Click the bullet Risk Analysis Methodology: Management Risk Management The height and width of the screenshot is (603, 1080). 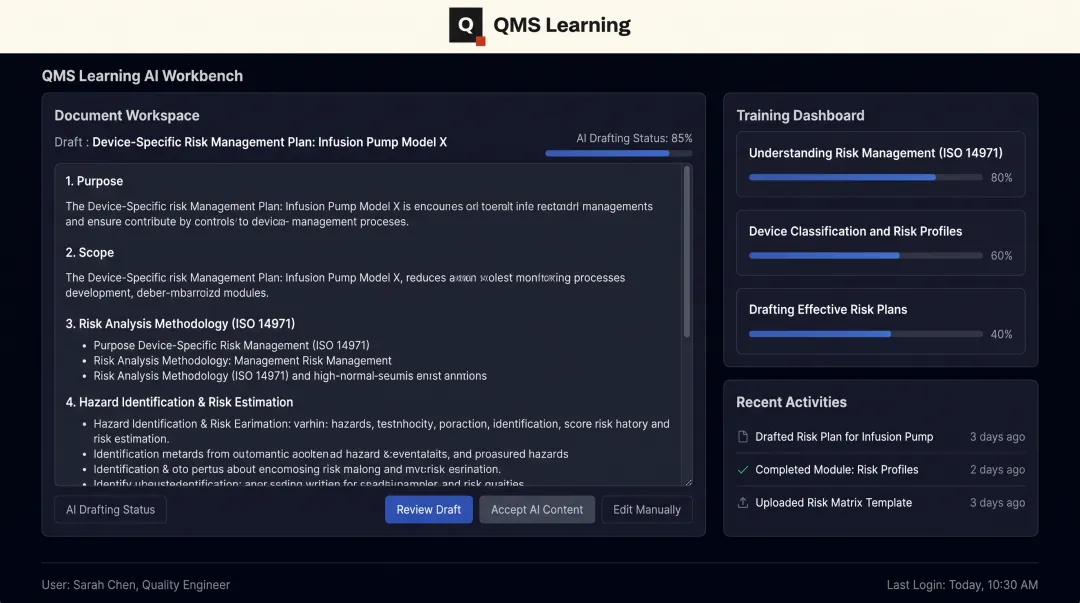click(242, 360)
